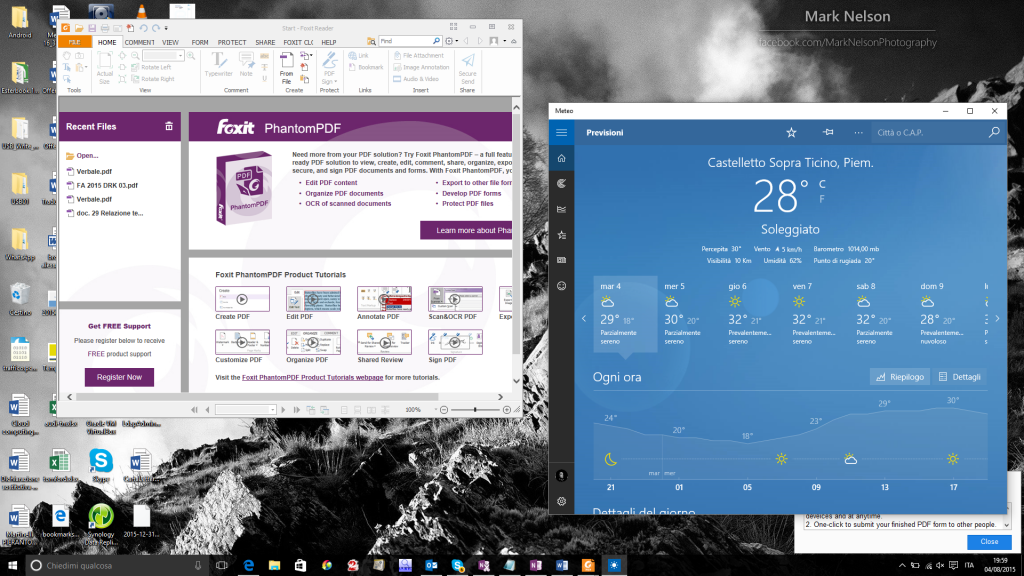Viewport: 1024px width, 576px height.
Task: Click Bookmark in the Links group
Action: point(366,67)
